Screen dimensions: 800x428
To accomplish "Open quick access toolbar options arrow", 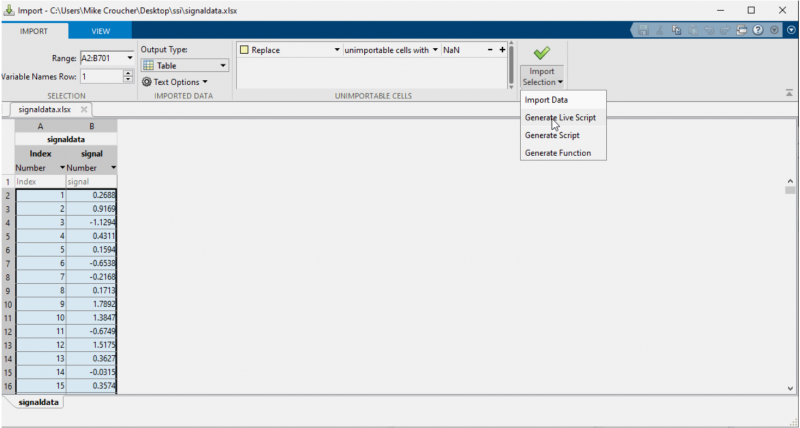I will point(774,31).
